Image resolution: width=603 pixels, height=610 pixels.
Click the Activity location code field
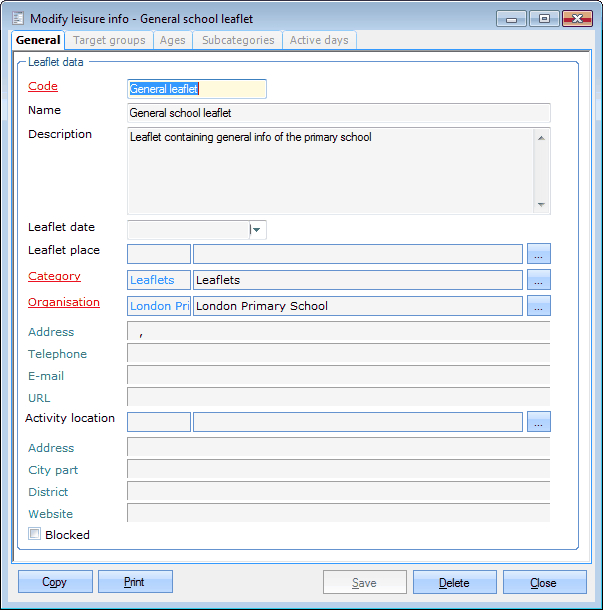pos(159,422)
